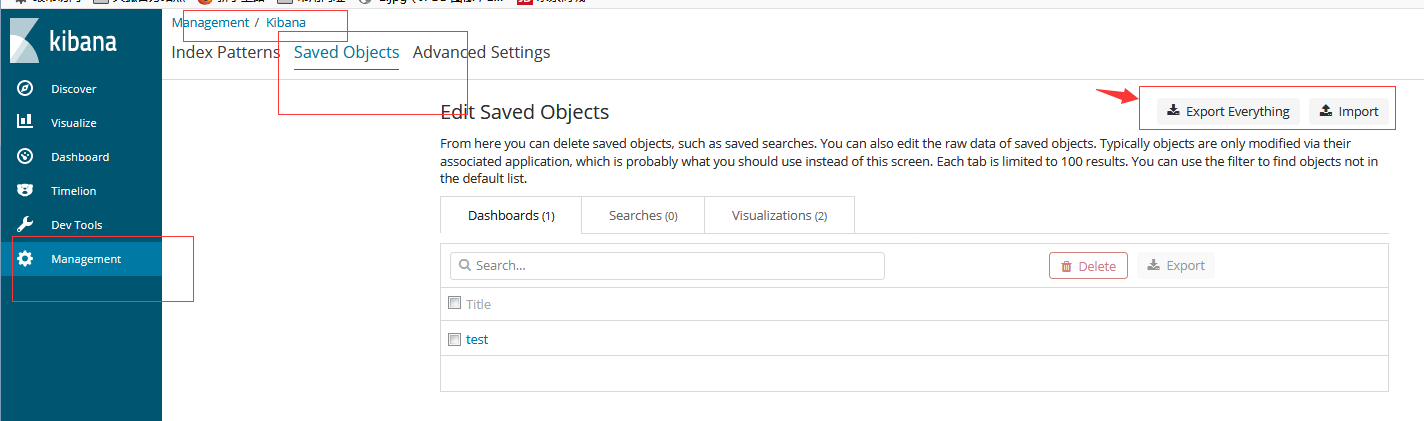
Task: Click magnifier icon in search field
Action: 464,266
